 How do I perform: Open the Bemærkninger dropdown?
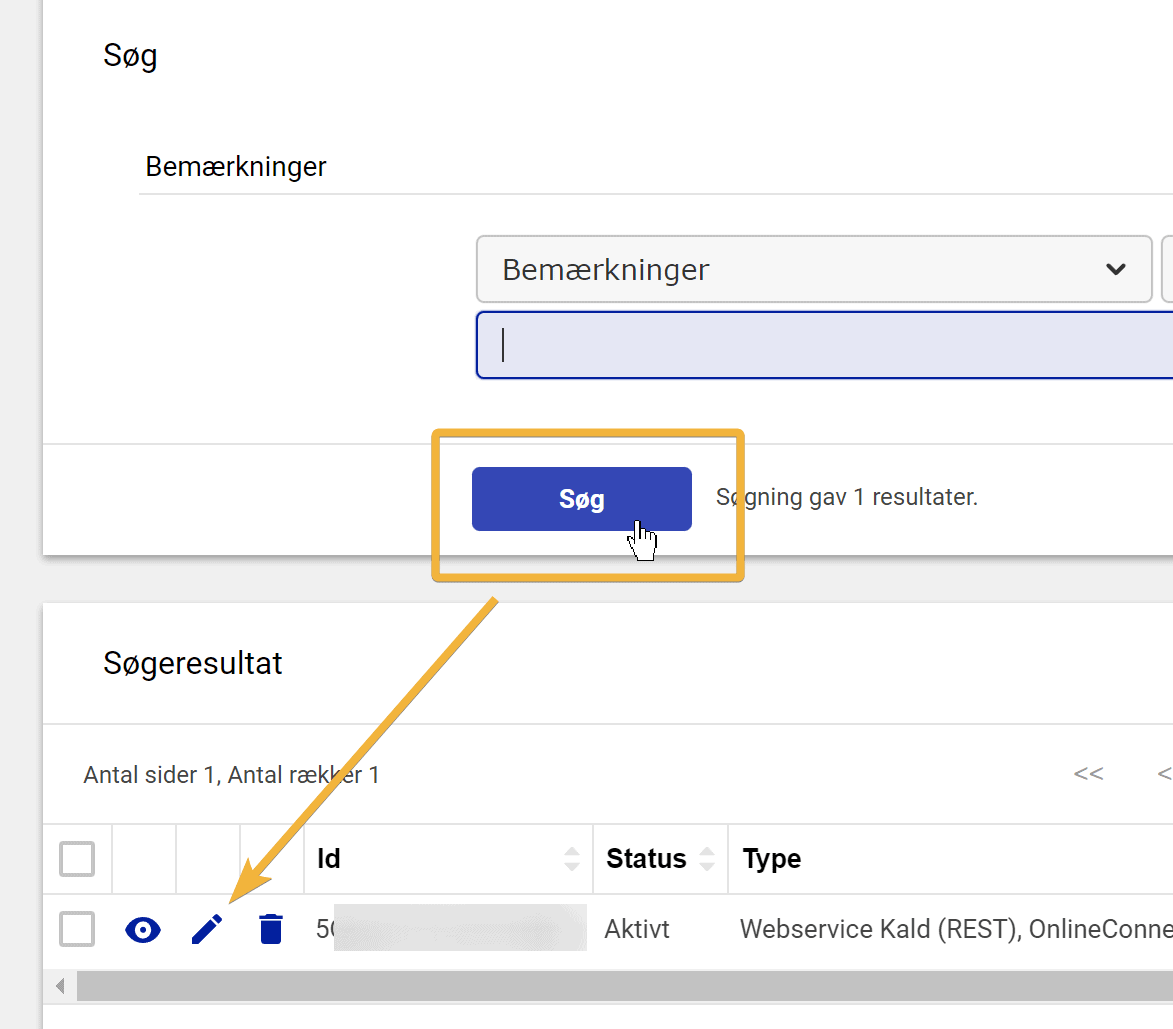coord(814,269)
